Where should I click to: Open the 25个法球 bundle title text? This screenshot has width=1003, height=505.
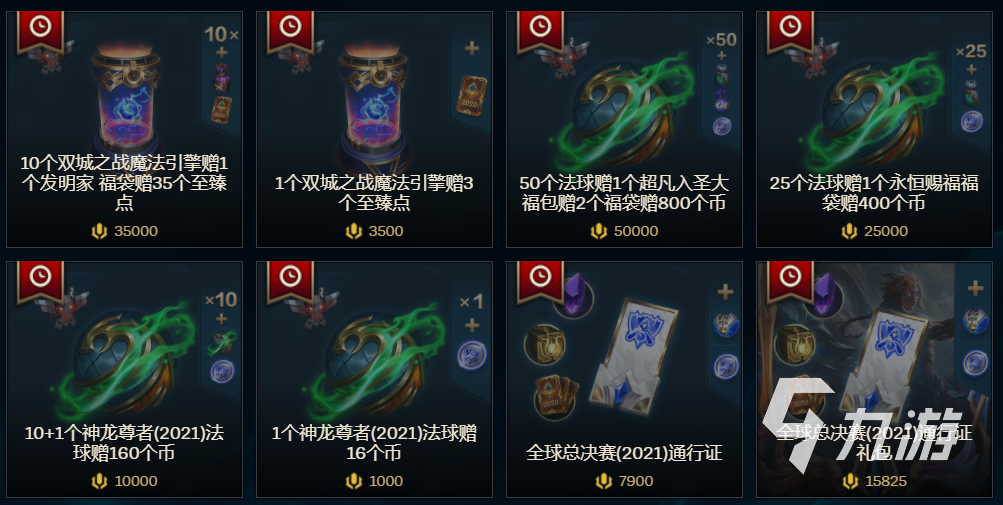874,193
